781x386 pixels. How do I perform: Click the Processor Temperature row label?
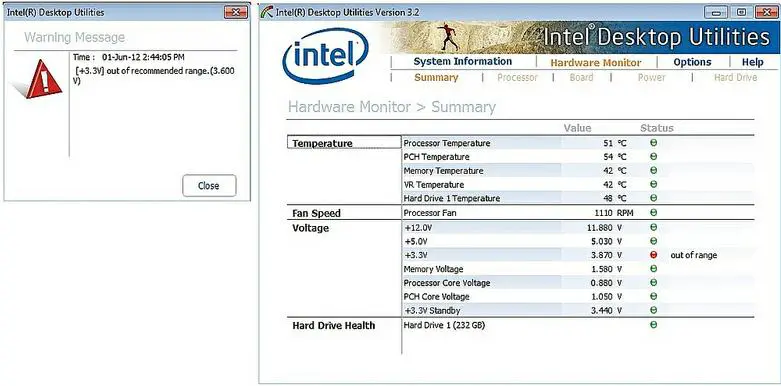pos(447,143)
